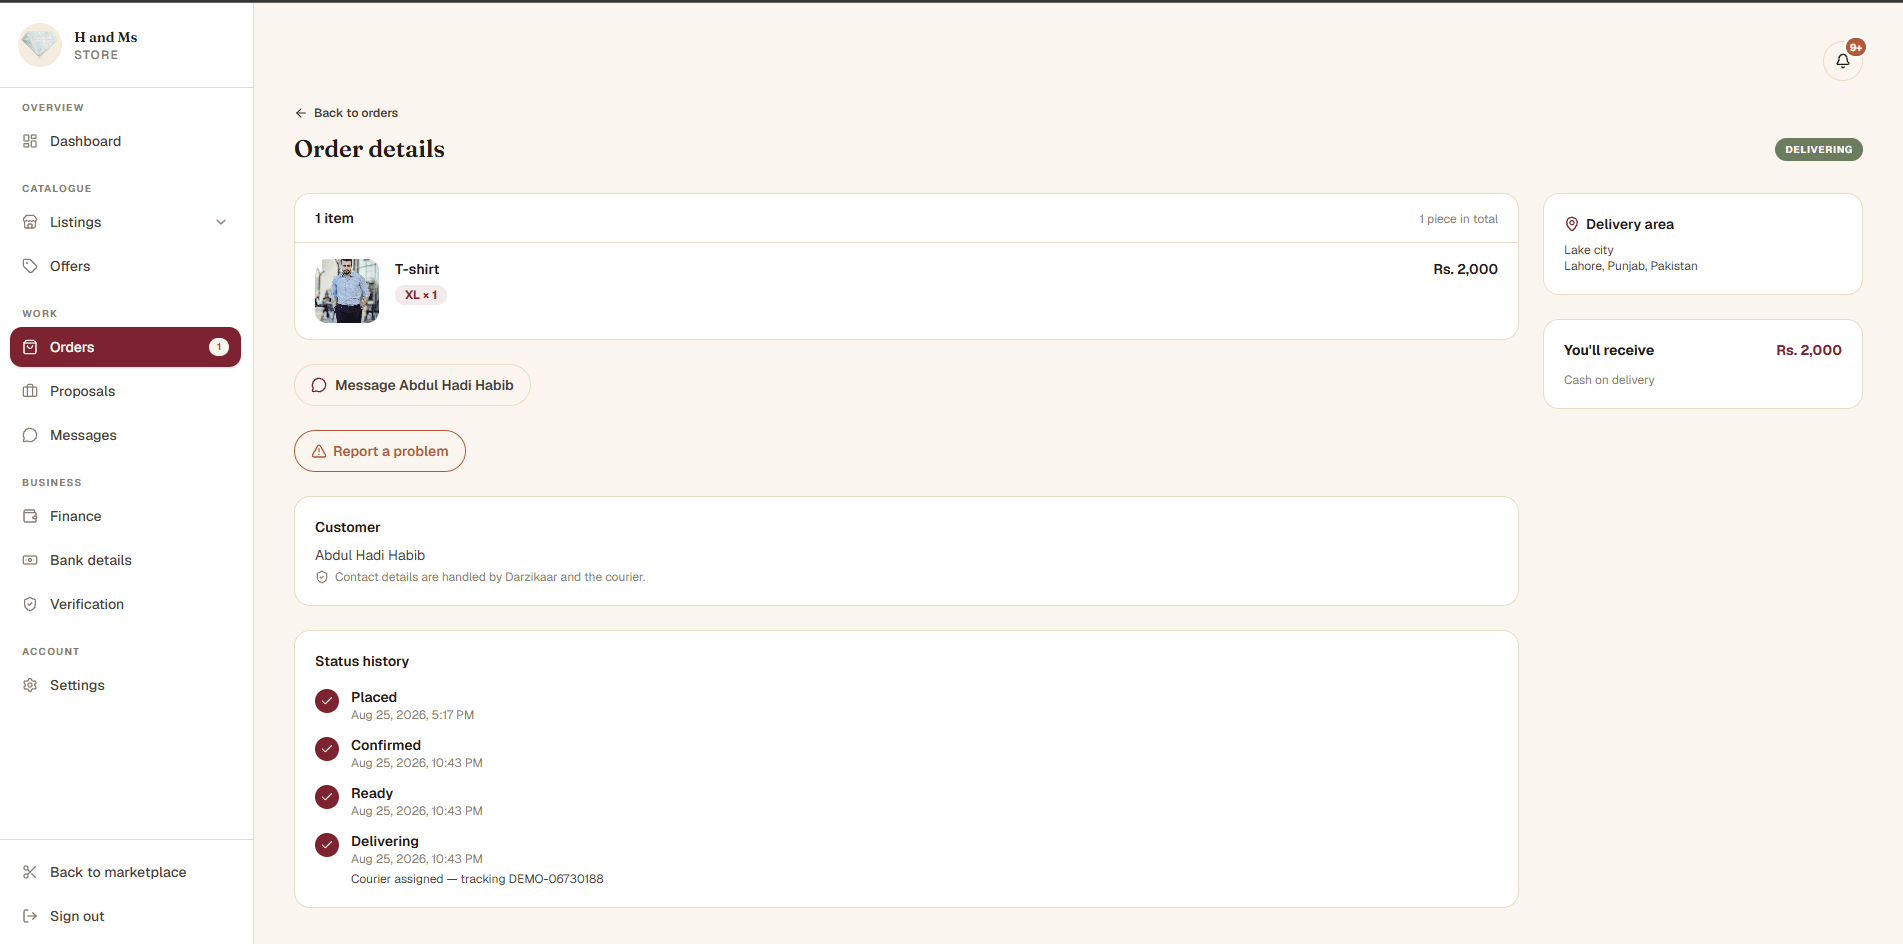This screenshot has height=944, width=1903.
Task: Click the Delivery area location pin
Action: 1572,224
